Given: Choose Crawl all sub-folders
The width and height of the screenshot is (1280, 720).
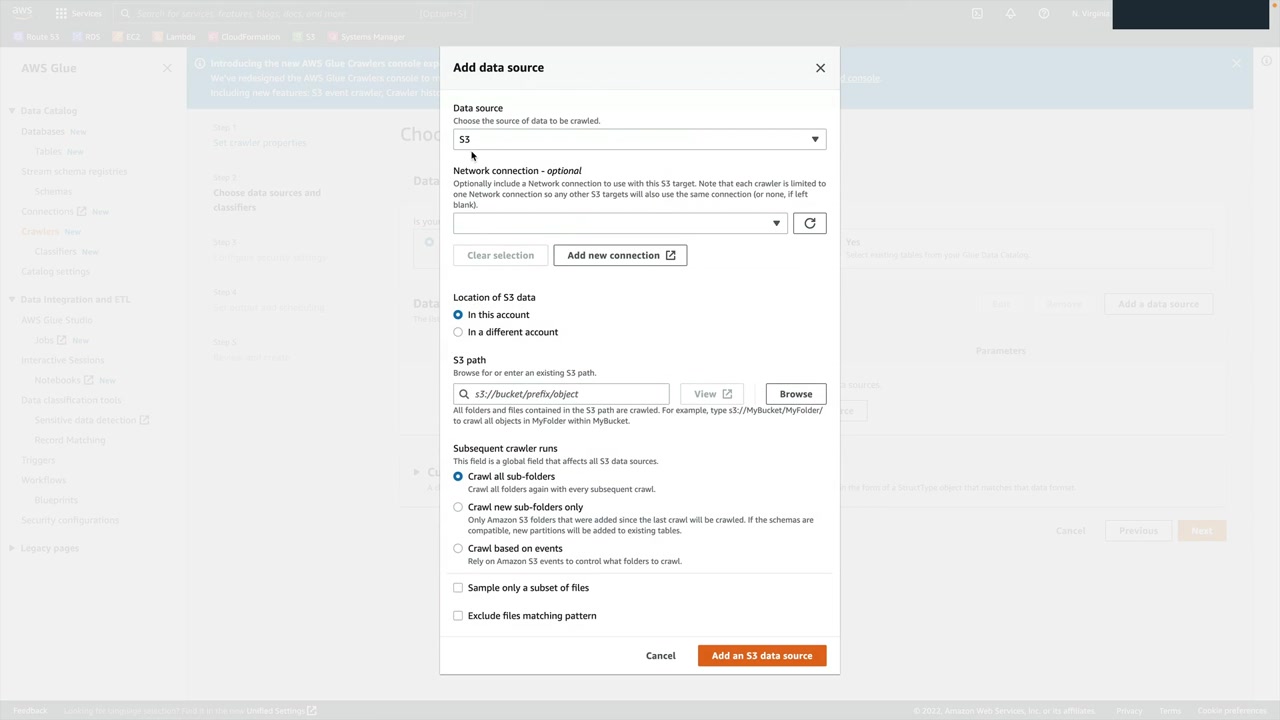Looking at the screenshot, I should click(x=458, y=477).
